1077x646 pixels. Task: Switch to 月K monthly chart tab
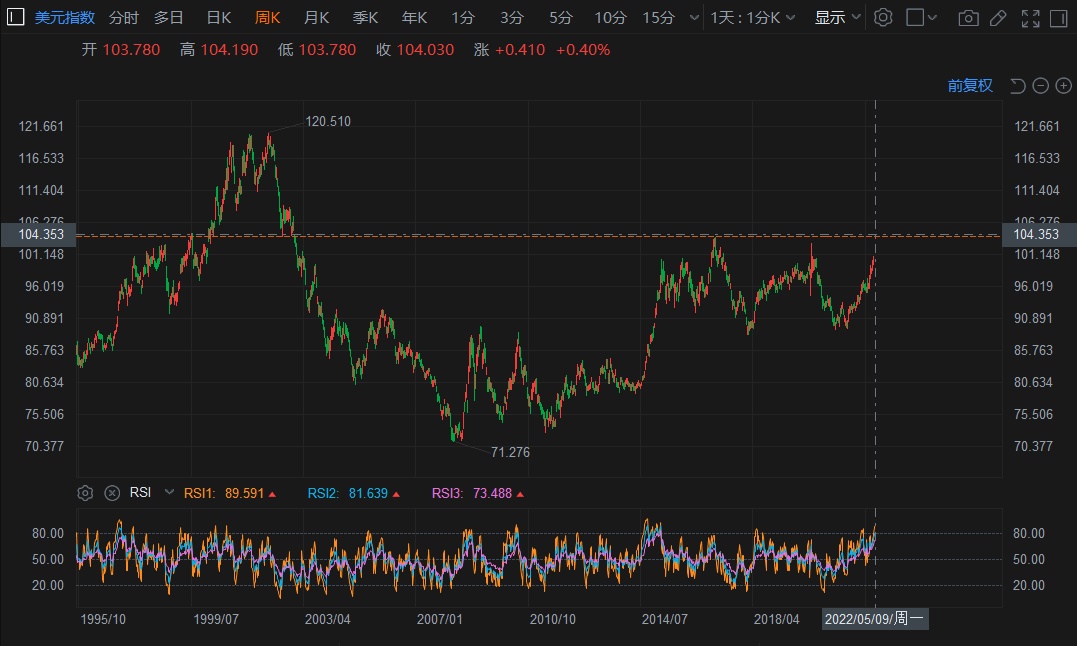pyautogui.click(x=316, y=18)
